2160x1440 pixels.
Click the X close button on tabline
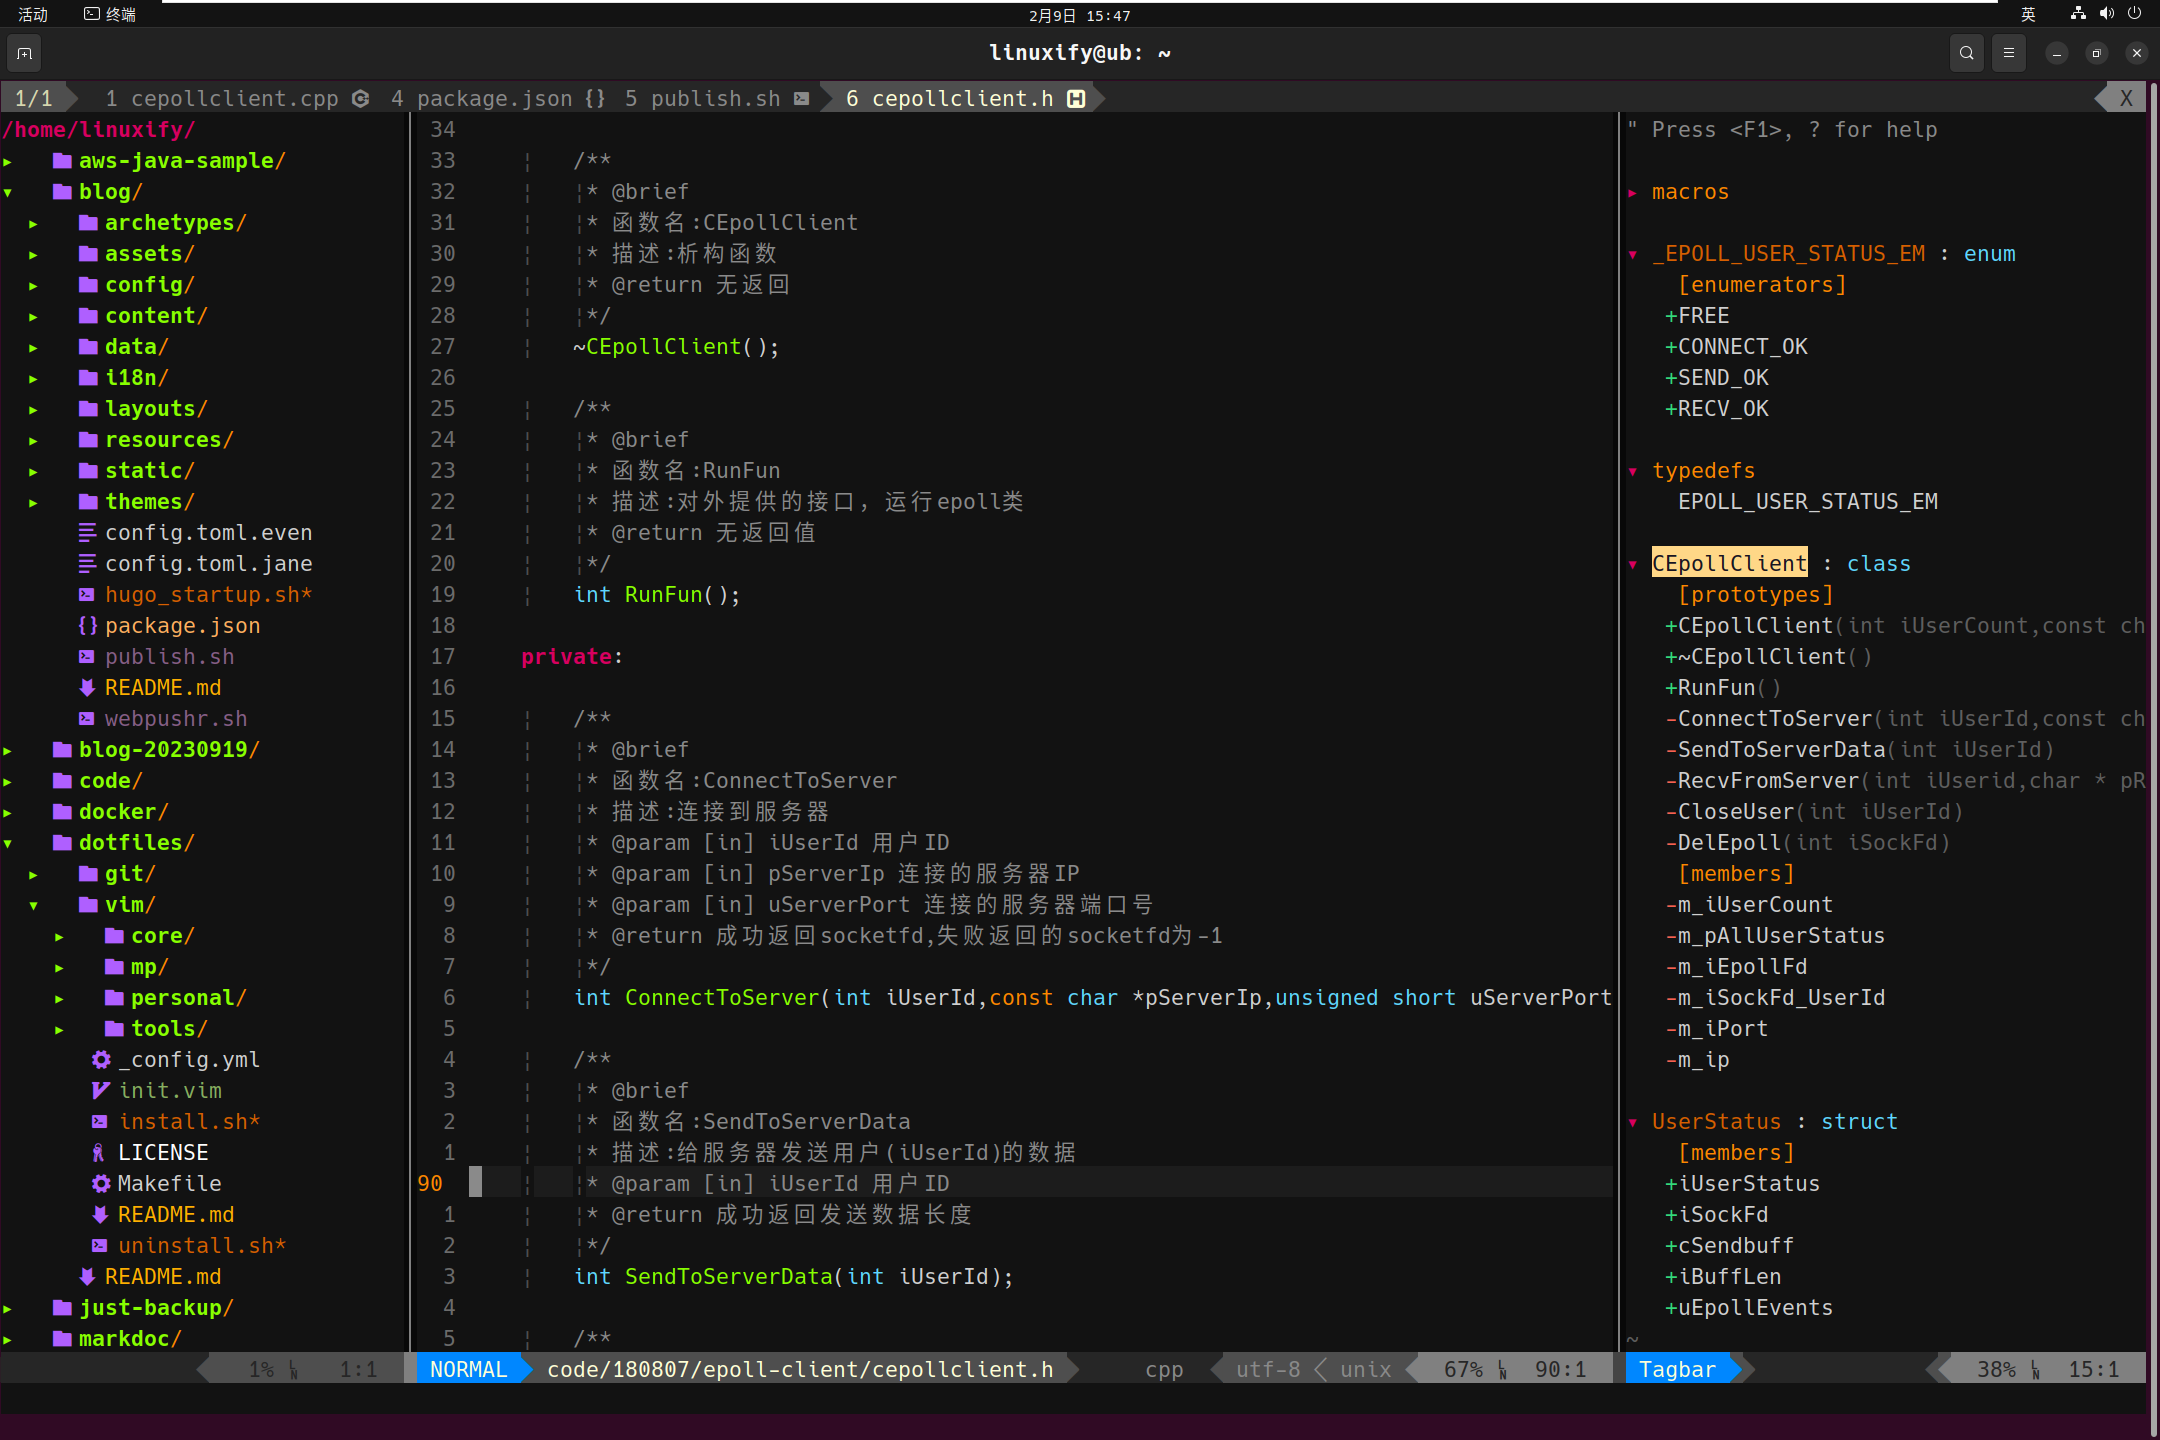[2126, 98]
